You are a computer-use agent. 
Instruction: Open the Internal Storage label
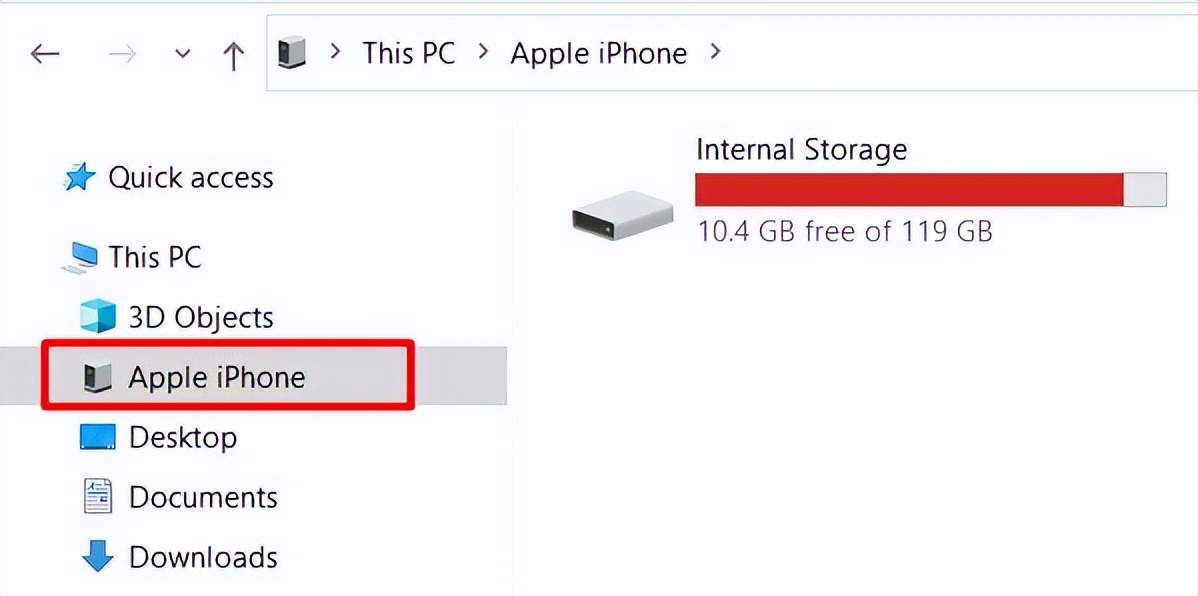(801, 149)
